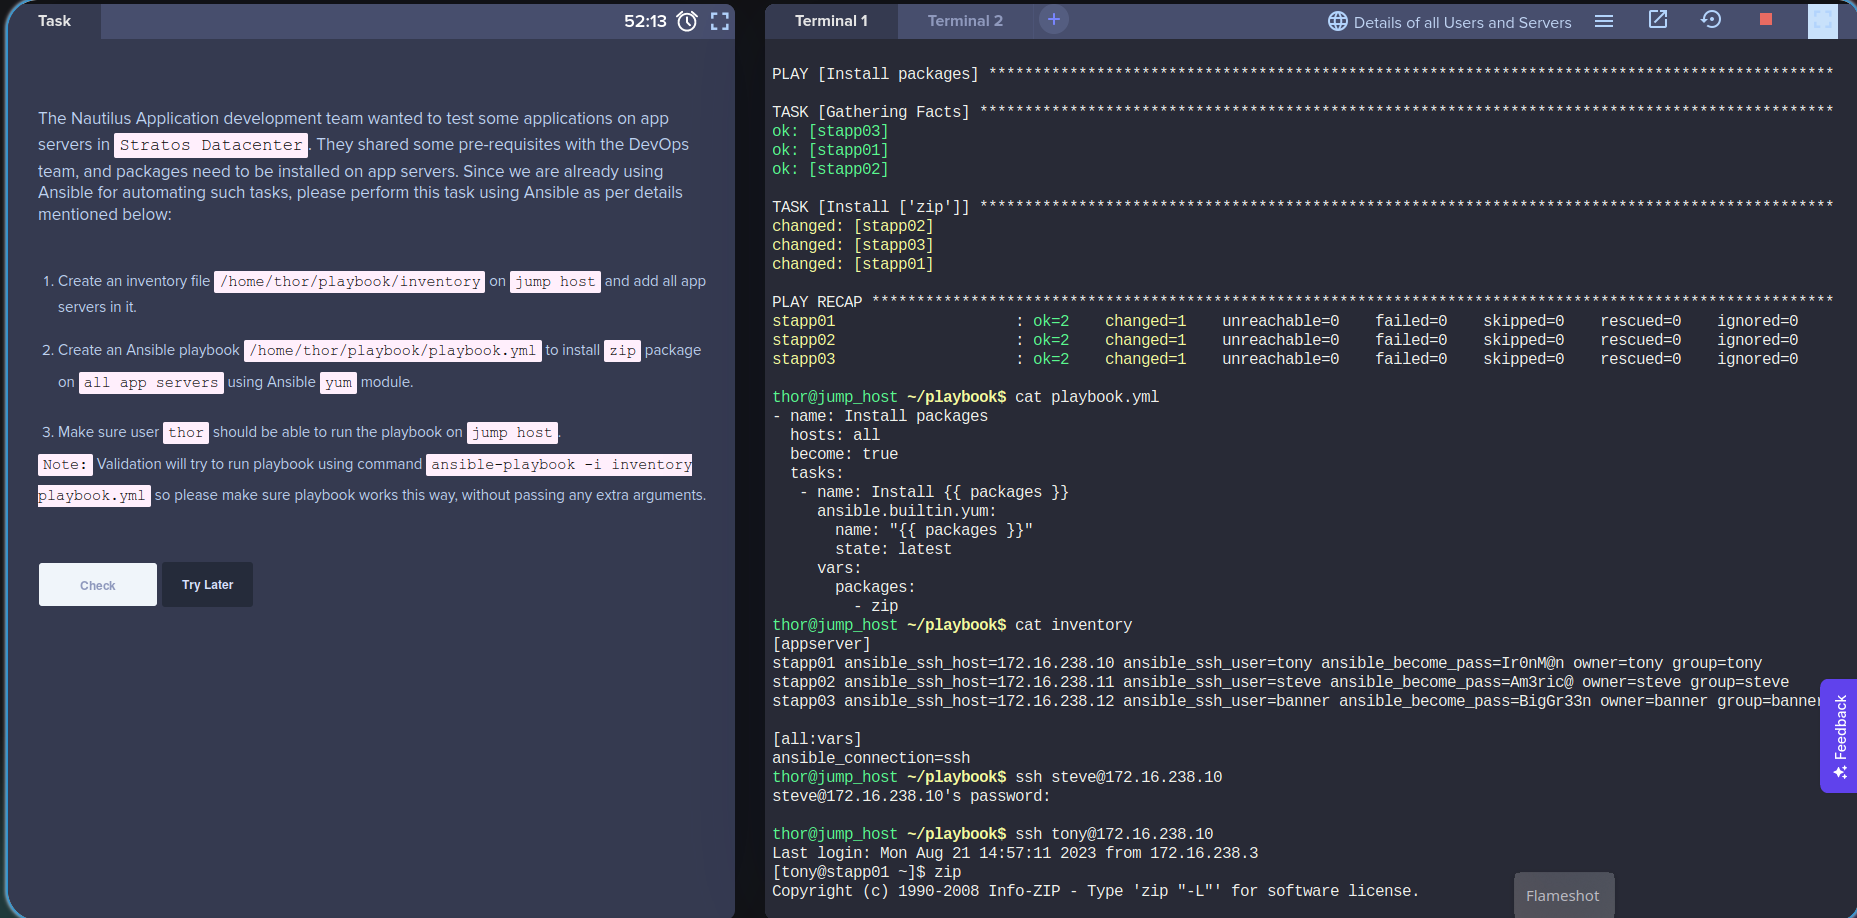Click 'ssh steve@172.16.238.10' command in terminal

tap(1119, 777)
